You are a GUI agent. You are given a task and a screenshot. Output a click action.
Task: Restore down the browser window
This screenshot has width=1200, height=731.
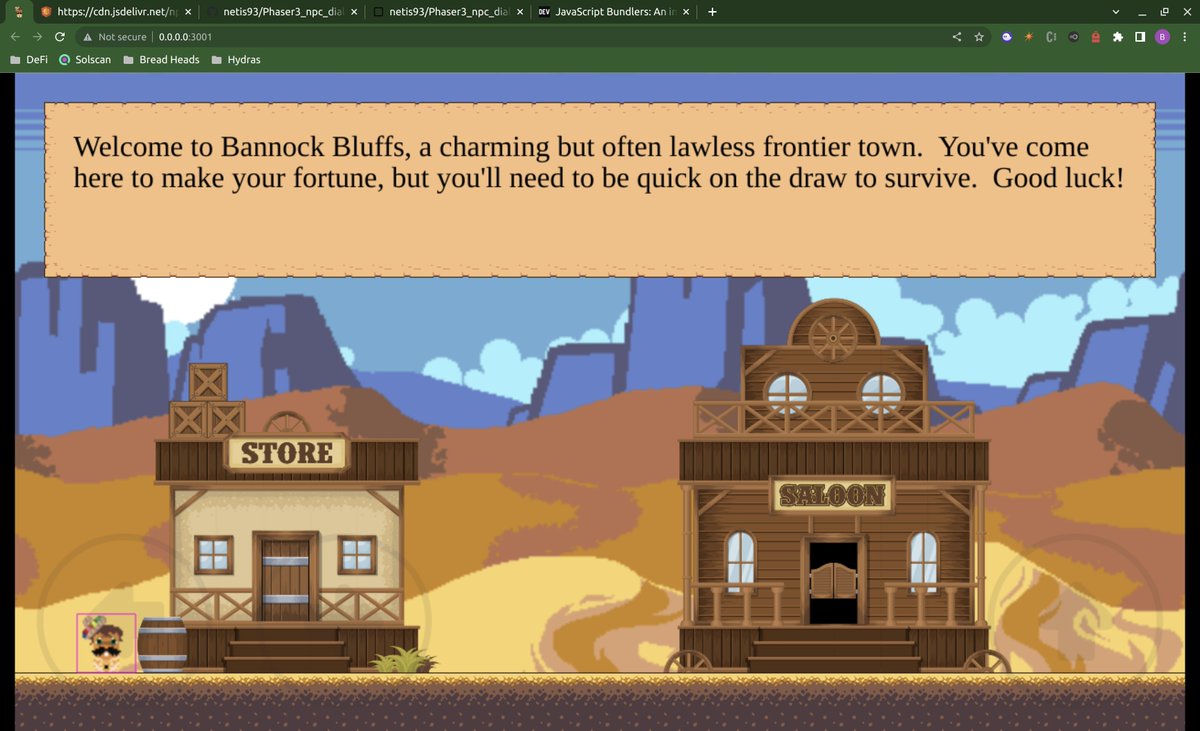(x=1164, y=12)
